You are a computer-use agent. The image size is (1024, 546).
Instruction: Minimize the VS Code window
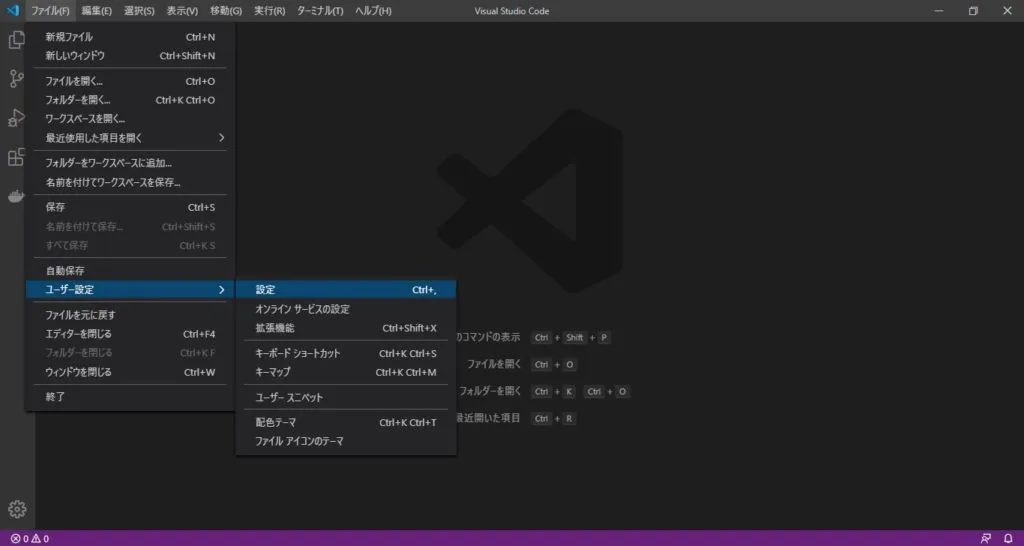coord(939,11)
